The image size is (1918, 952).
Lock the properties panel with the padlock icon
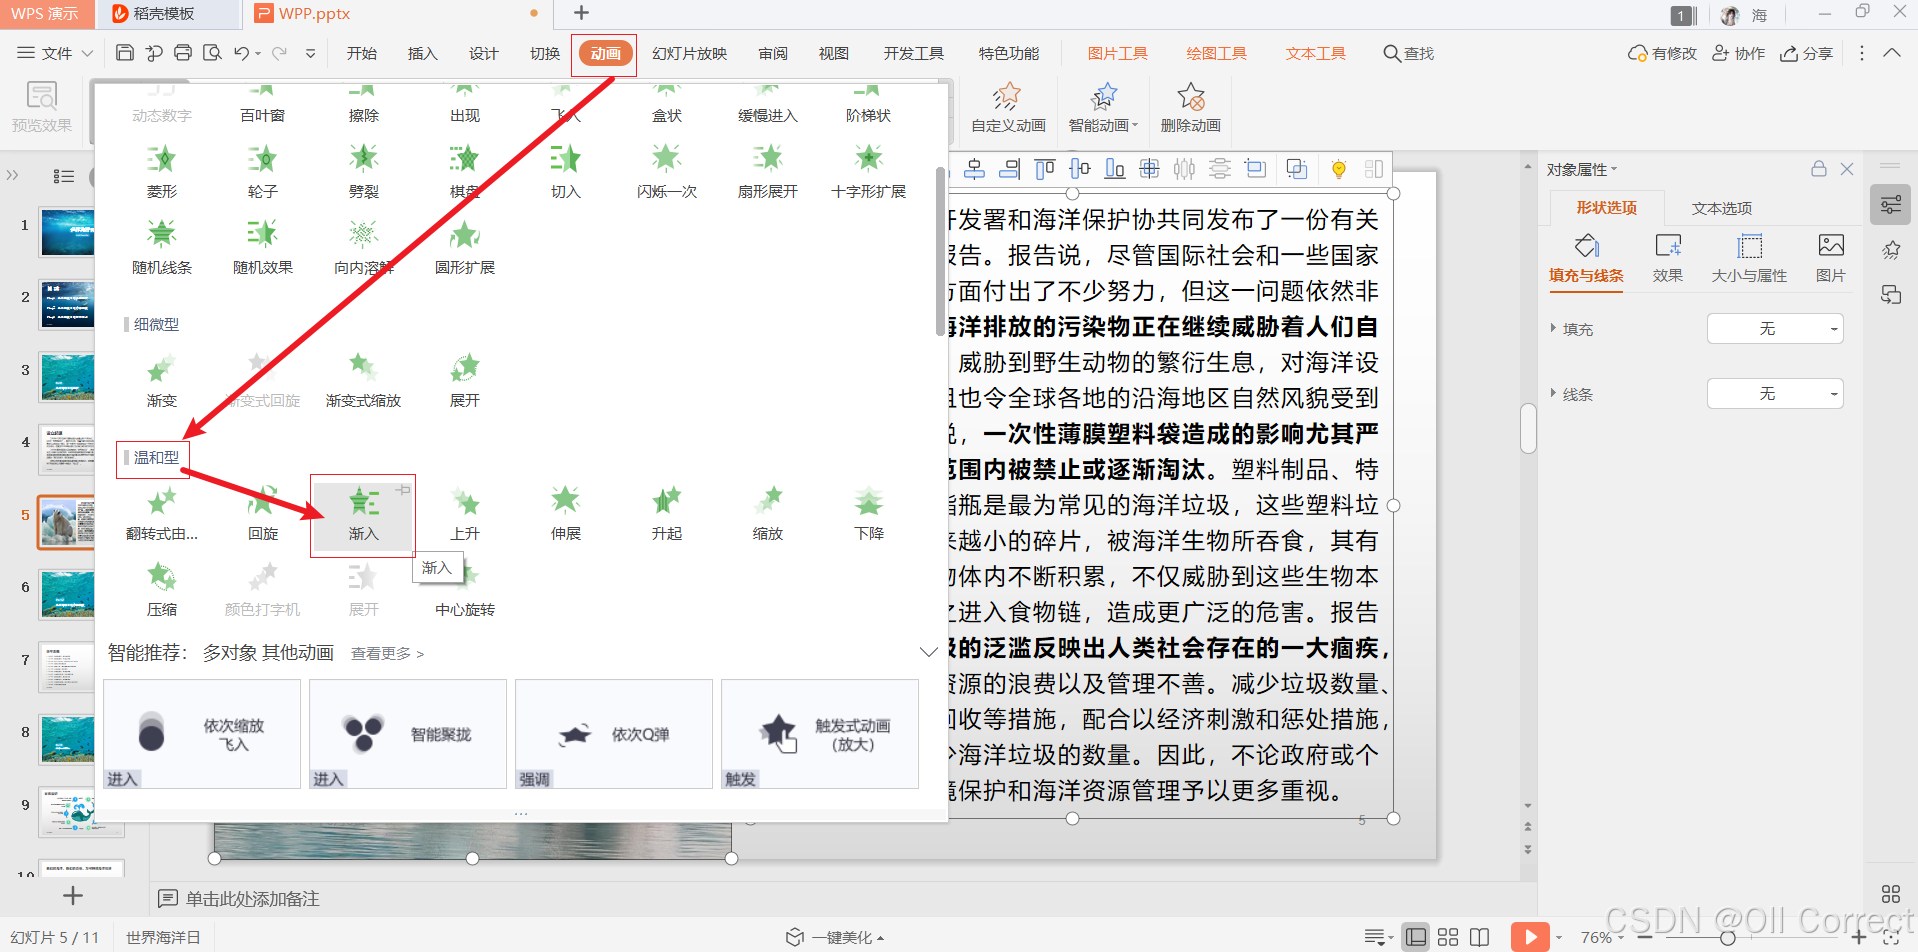click(x=1818, y=169)
